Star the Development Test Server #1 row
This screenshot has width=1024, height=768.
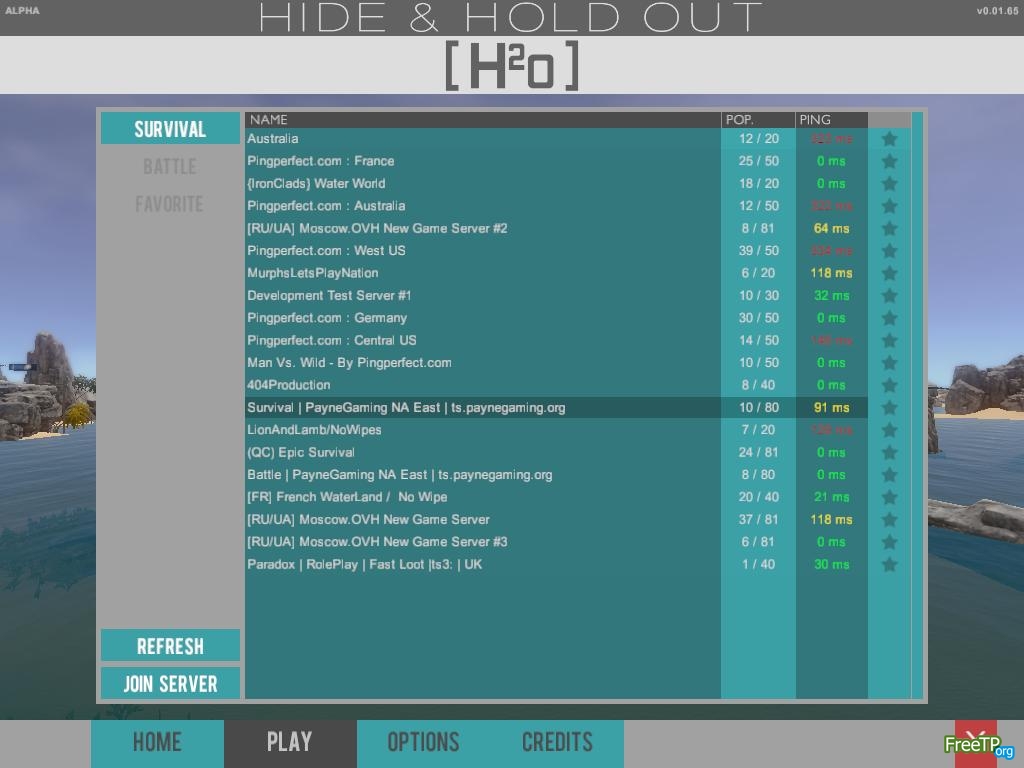pyautogui.click(x=889, y=296)
